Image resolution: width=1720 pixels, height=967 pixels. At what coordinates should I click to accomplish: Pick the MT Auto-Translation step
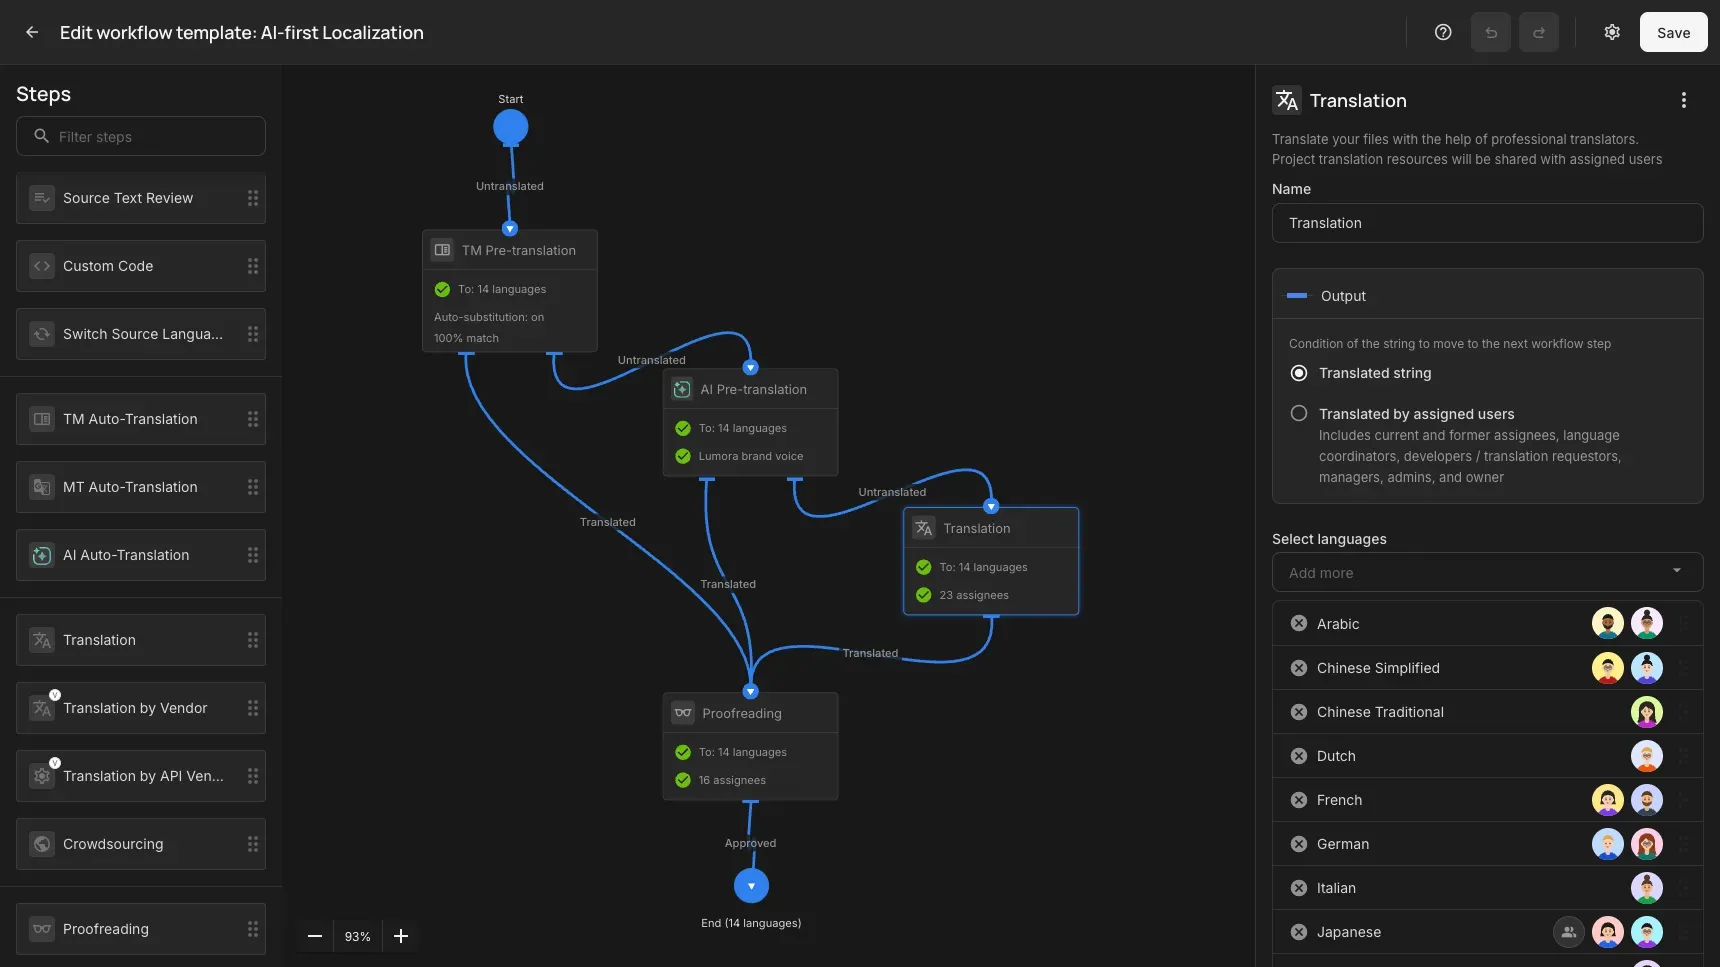[141, 487]
